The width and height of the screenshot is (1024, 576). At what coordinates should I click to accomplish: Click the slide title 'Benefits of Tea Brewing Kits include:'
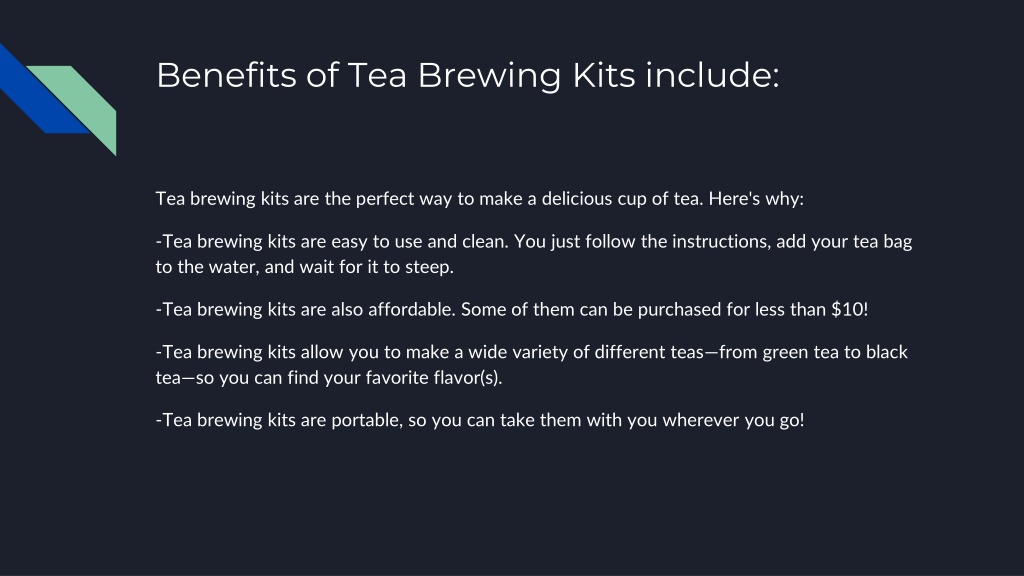[x=468, y=75]
